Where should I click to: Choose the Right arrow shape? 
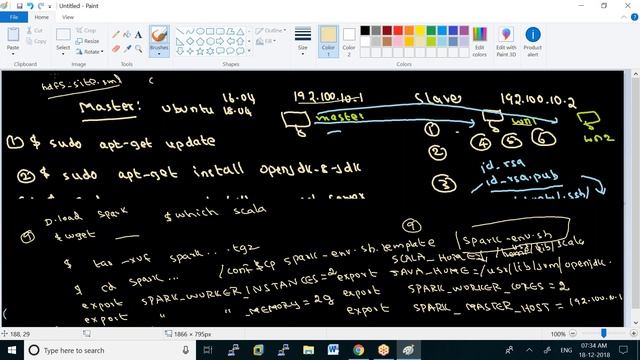point(220,41)
